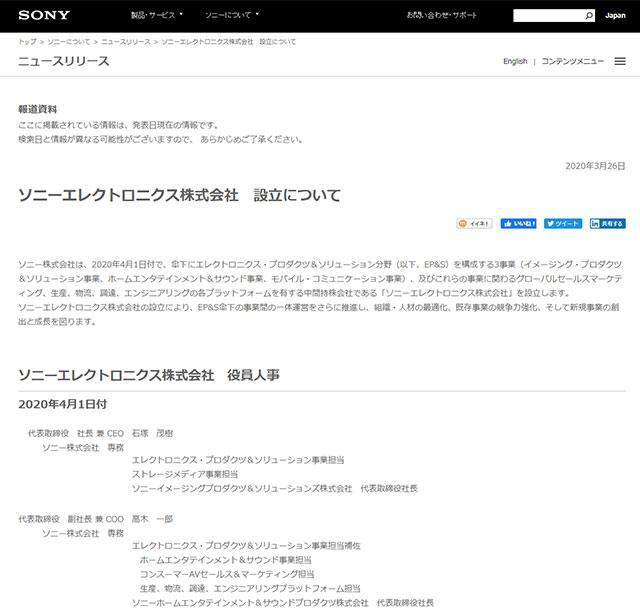Share on LinkedIn 共有する button
The width and height of the screenshot is (640, 614).
(607, 224)
